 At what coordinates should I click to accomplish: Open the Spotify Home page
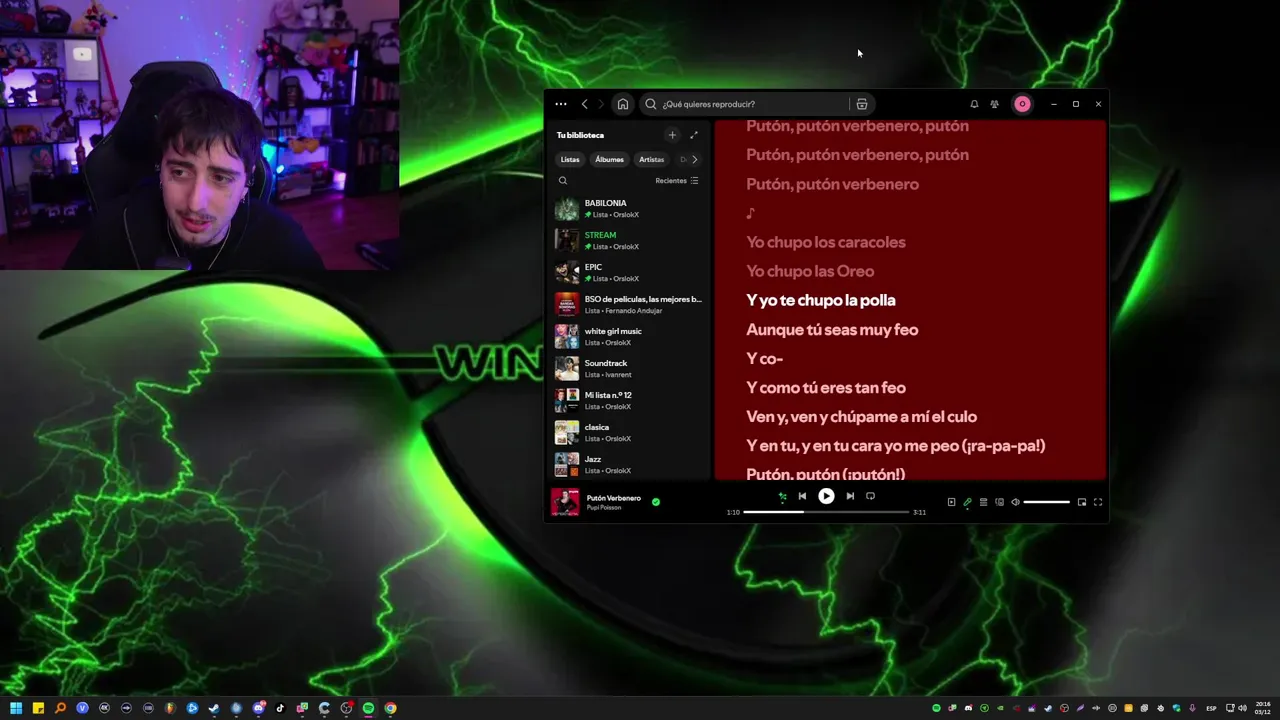tap(623, 104)
